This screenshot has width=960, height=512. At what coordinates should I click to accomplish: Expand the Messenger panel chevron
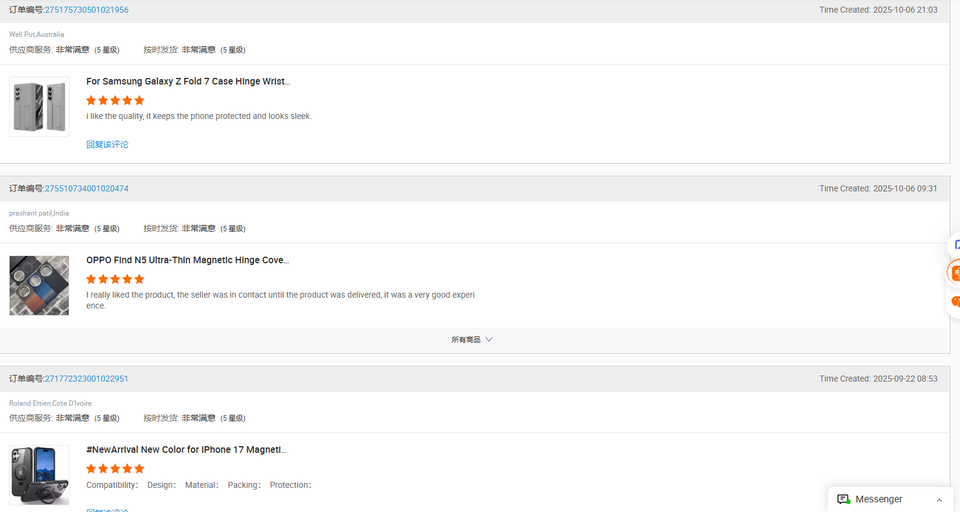point(939,500)
